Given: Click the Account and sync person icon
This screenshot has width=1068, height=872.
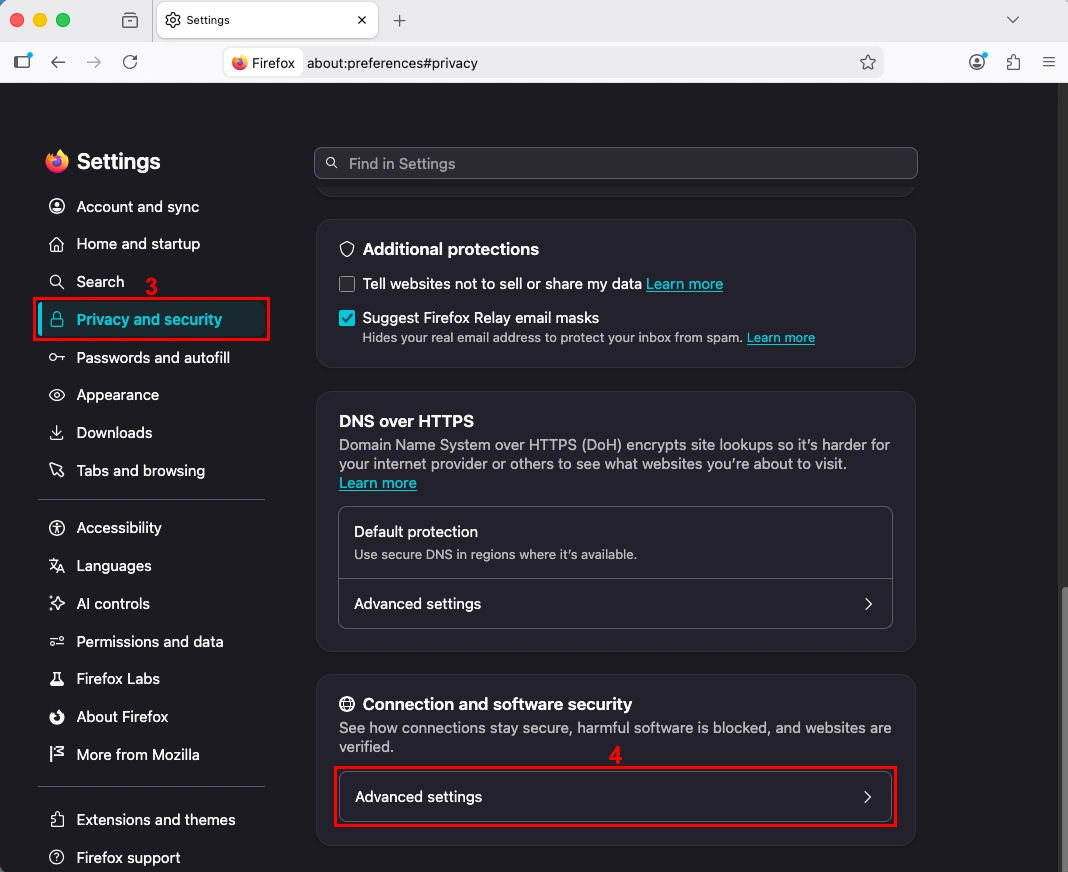Looking at the screenshot, I should coord(57,206).
